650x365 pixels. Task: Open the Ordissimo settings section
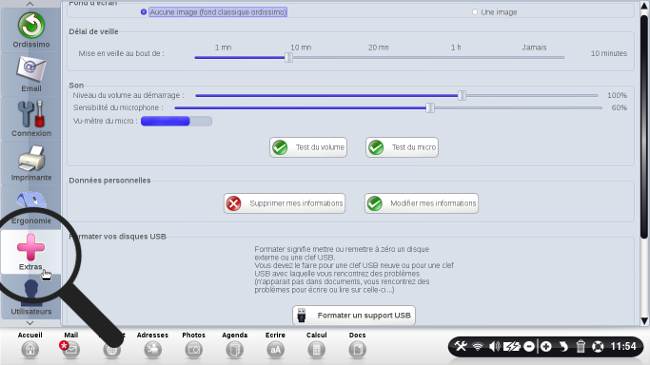click(31, 30)
